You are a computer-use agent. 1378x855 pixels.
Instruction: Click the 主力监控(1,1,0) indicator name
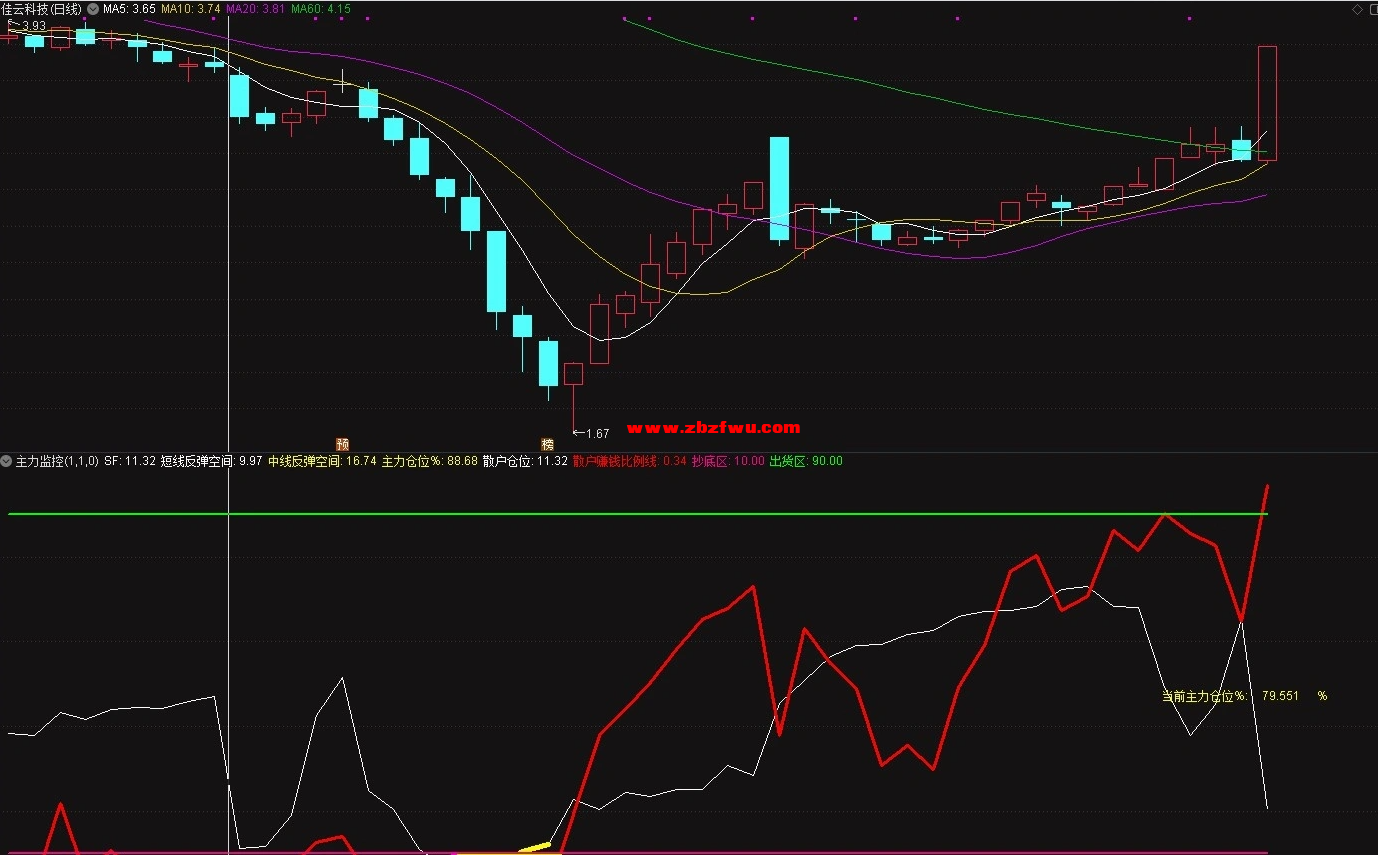[x=57, y=461]
